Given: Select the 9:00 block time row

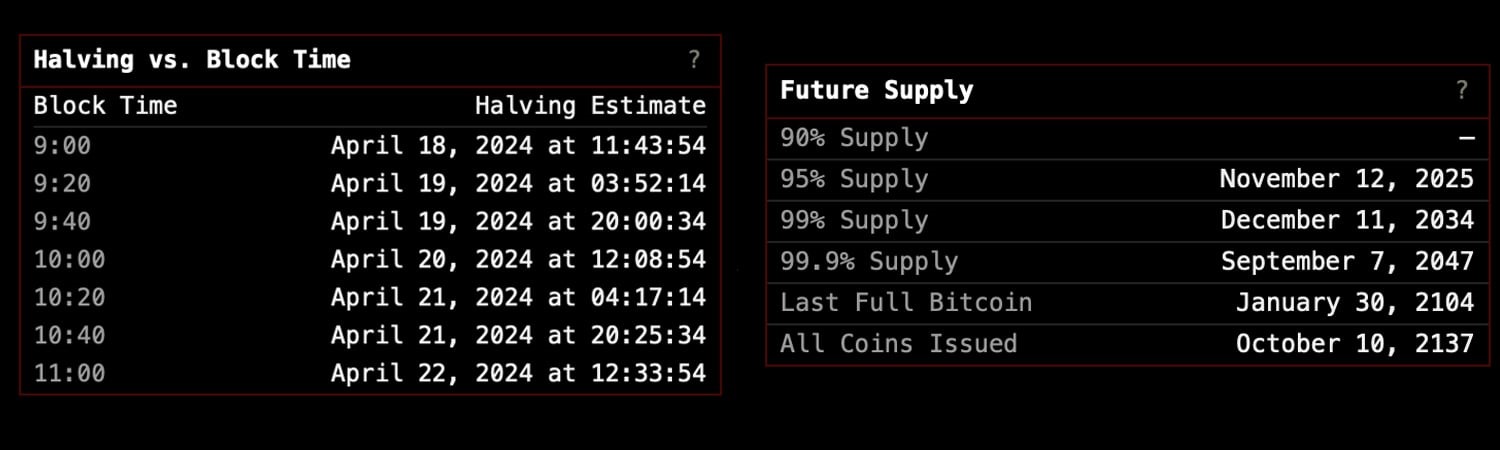Looking at the screenshot, I should [370, 146].
